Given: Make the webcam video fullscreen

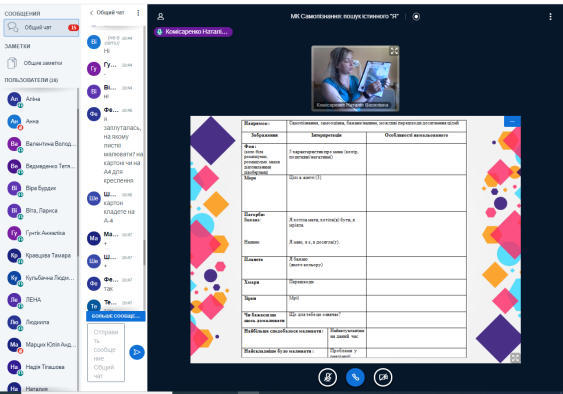Looking at the screenshot, I should pos(394,51).
